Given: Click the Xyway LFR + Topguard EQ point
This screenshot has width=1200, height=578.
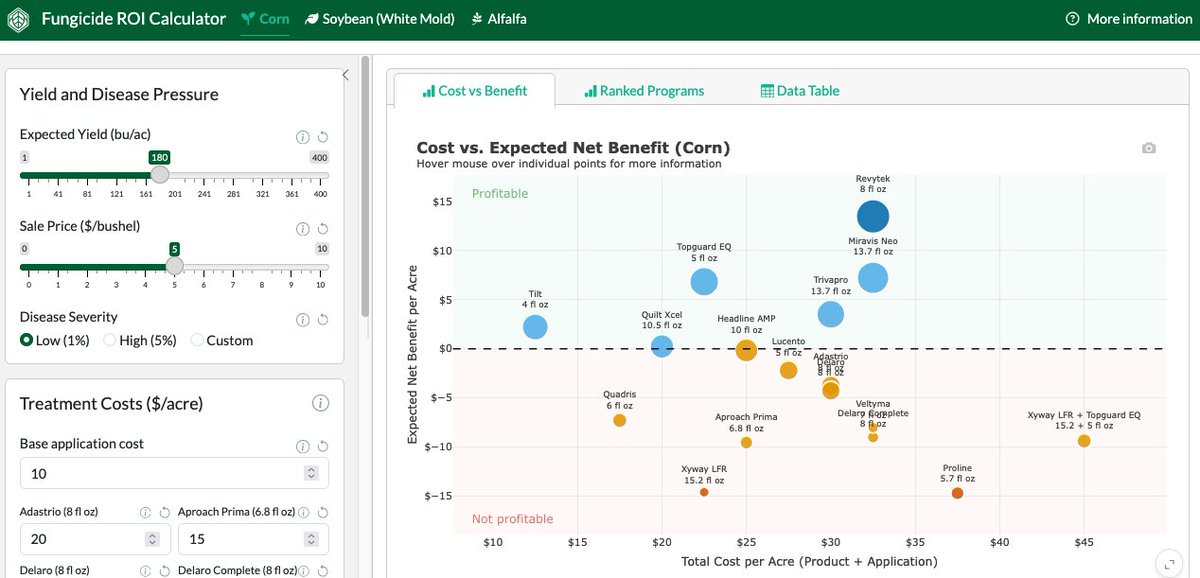Looking at the screenshot, I should point(1084,441).
